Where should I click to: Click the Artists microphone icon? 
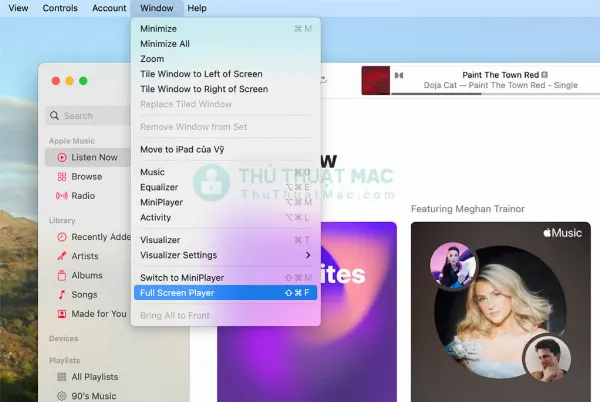[62, 256]
